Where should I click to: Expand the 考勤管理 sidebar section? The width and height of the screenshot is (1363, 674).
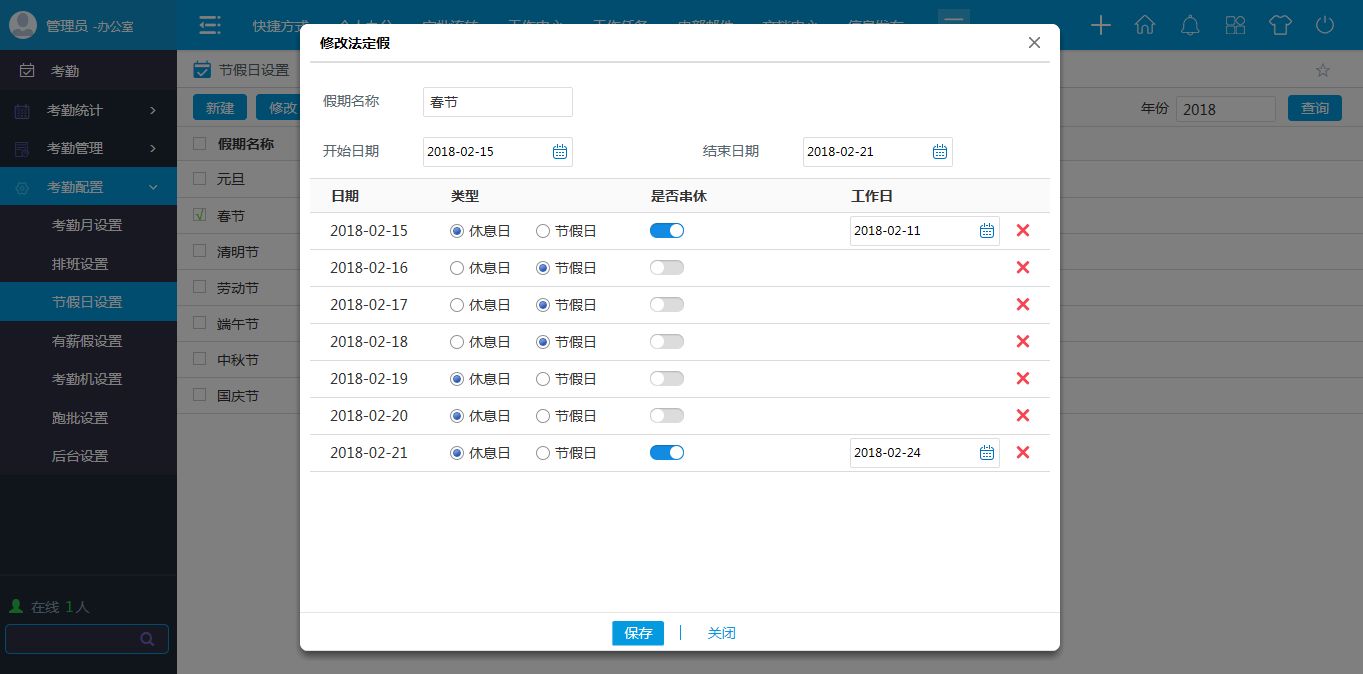click(x=88, y=148)
